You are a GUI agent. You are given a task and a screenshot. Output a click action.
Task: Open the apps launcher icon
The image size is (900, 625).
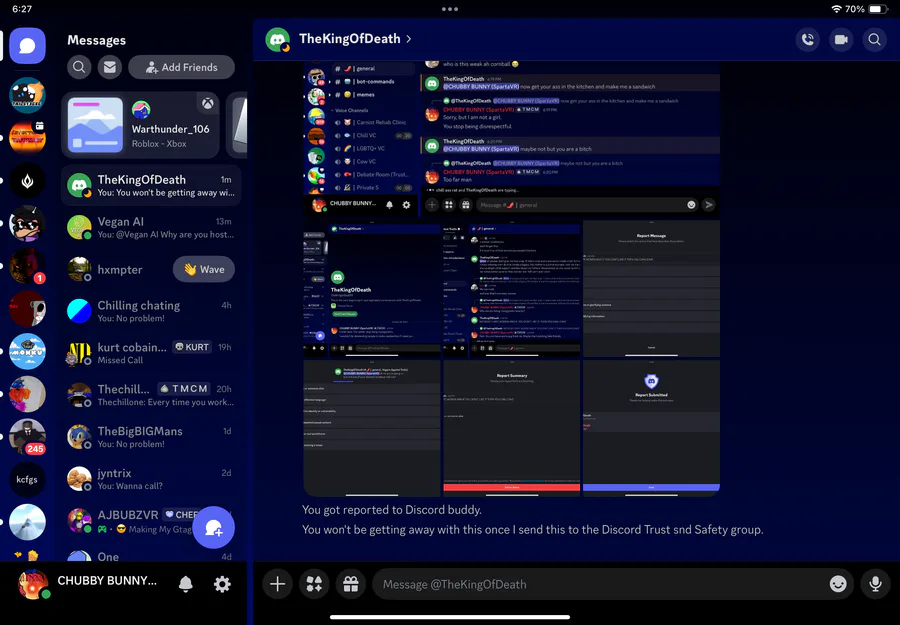(x=314, y=584)
